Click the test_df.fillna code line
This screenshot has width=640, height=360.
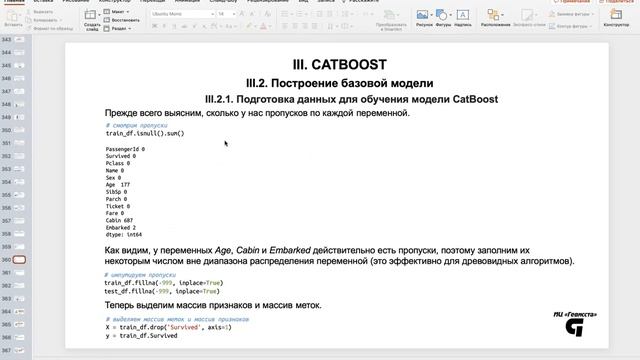coord(162,291)
